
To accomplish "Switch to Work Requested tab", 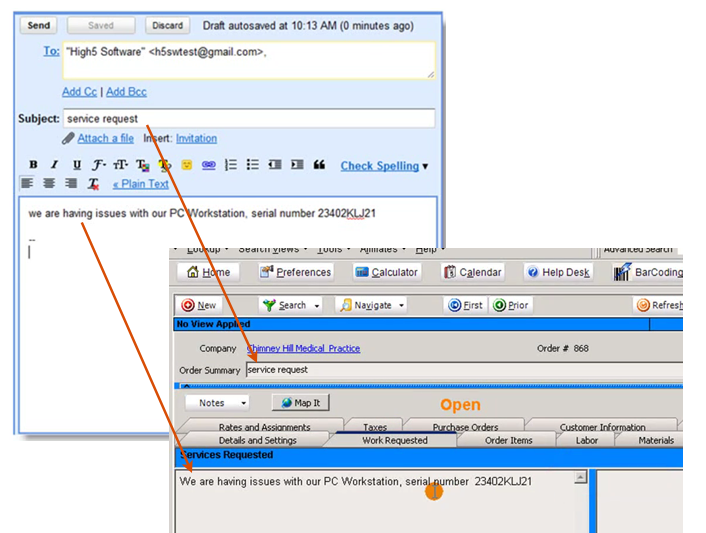I will pyautogui.click(x=395, y=440).
